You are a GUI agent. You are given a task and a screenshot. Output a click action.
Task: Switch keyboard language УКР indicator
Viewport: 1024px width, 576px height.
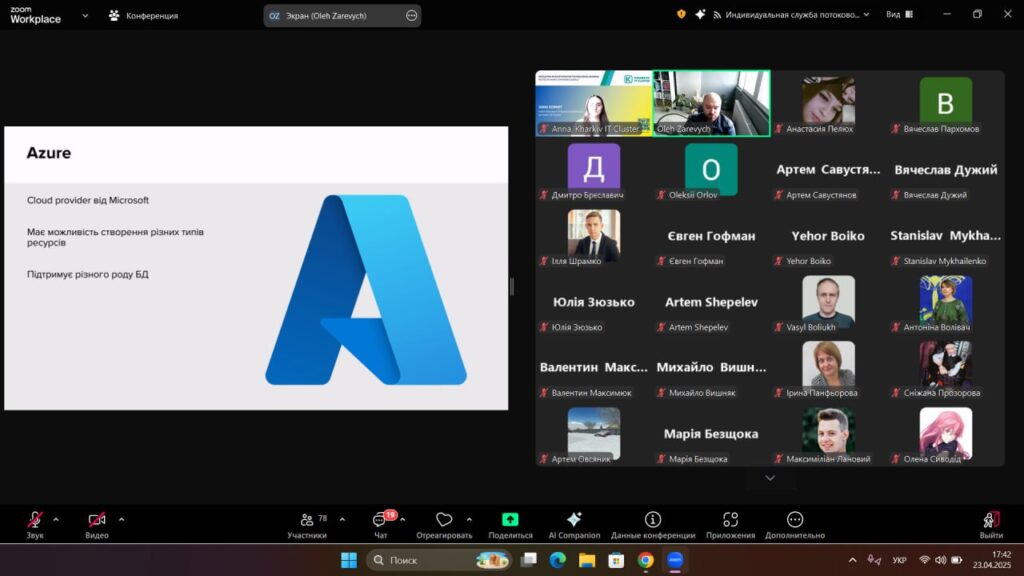pos(899,560)
